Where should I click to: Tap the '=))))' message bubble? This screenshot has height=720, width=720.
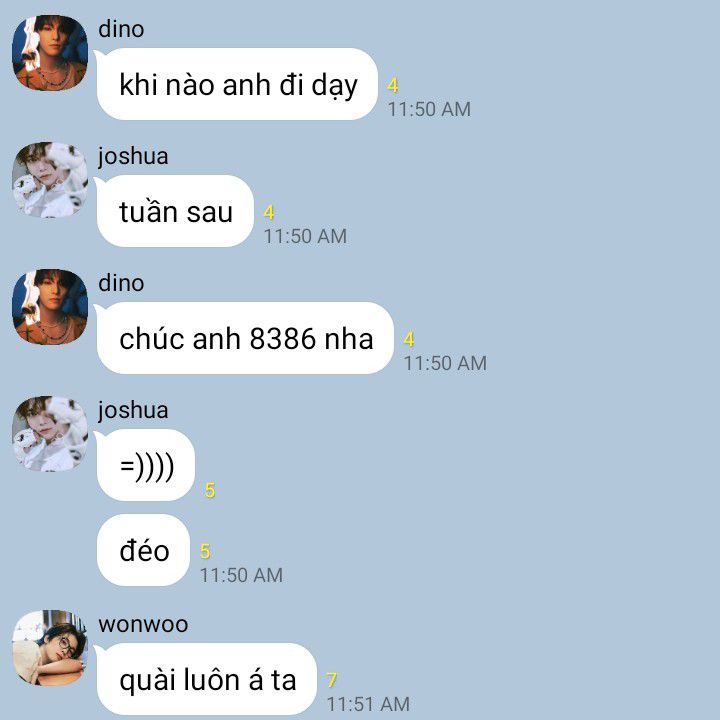(146, 465)
